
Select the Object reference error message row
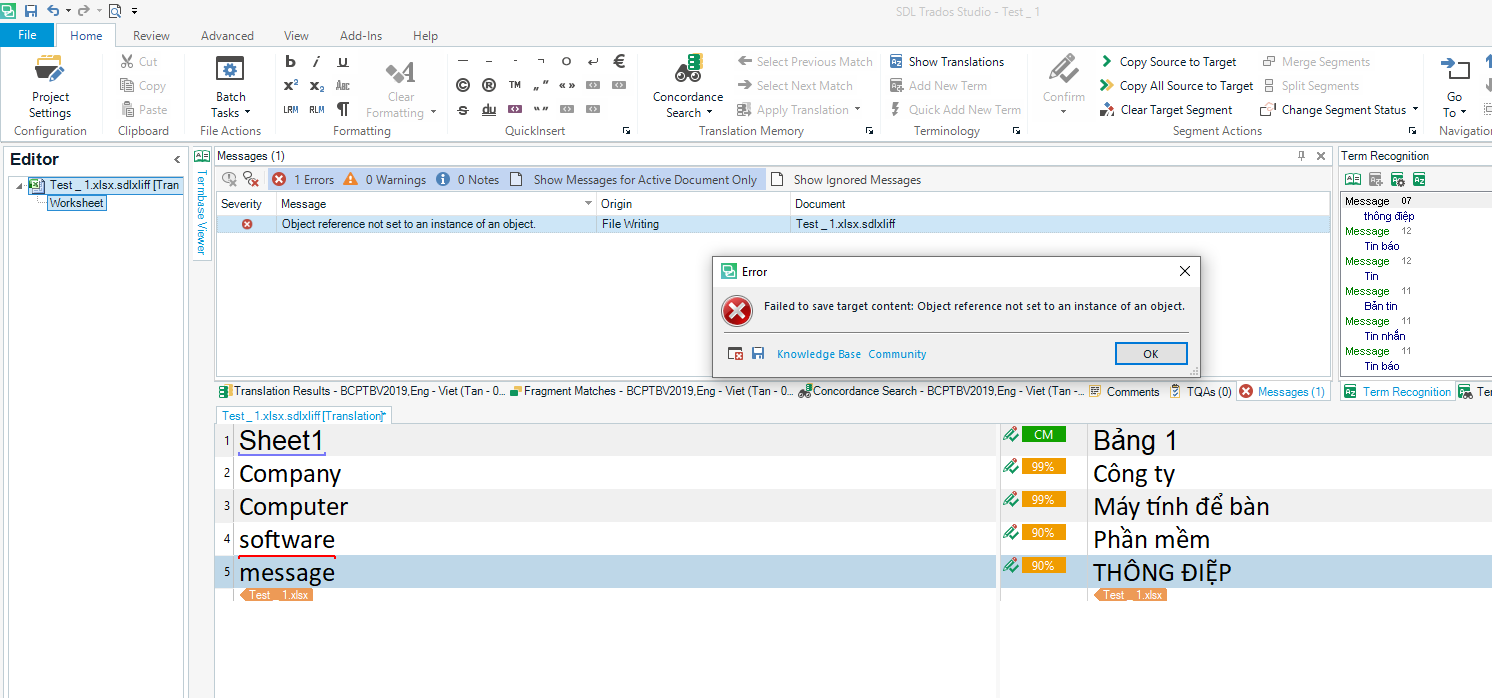click(773, 224)
